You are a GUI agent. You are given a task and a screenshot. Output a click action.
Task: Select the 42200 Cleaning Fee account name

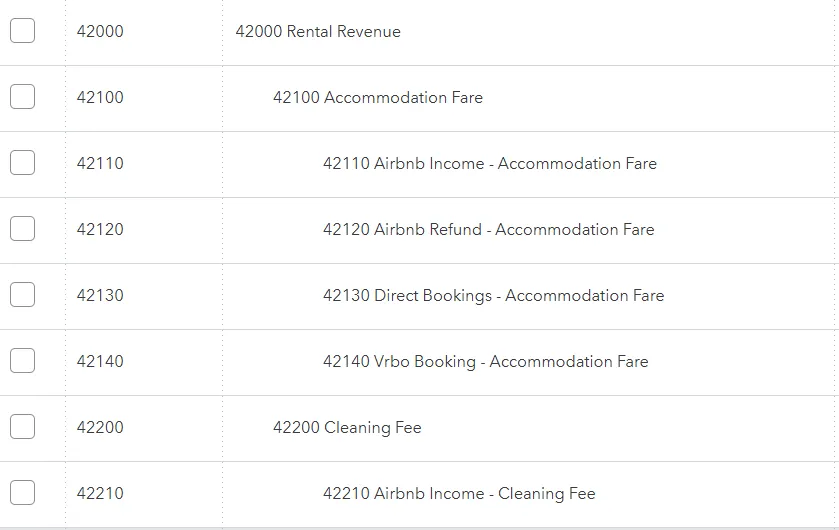347,428
